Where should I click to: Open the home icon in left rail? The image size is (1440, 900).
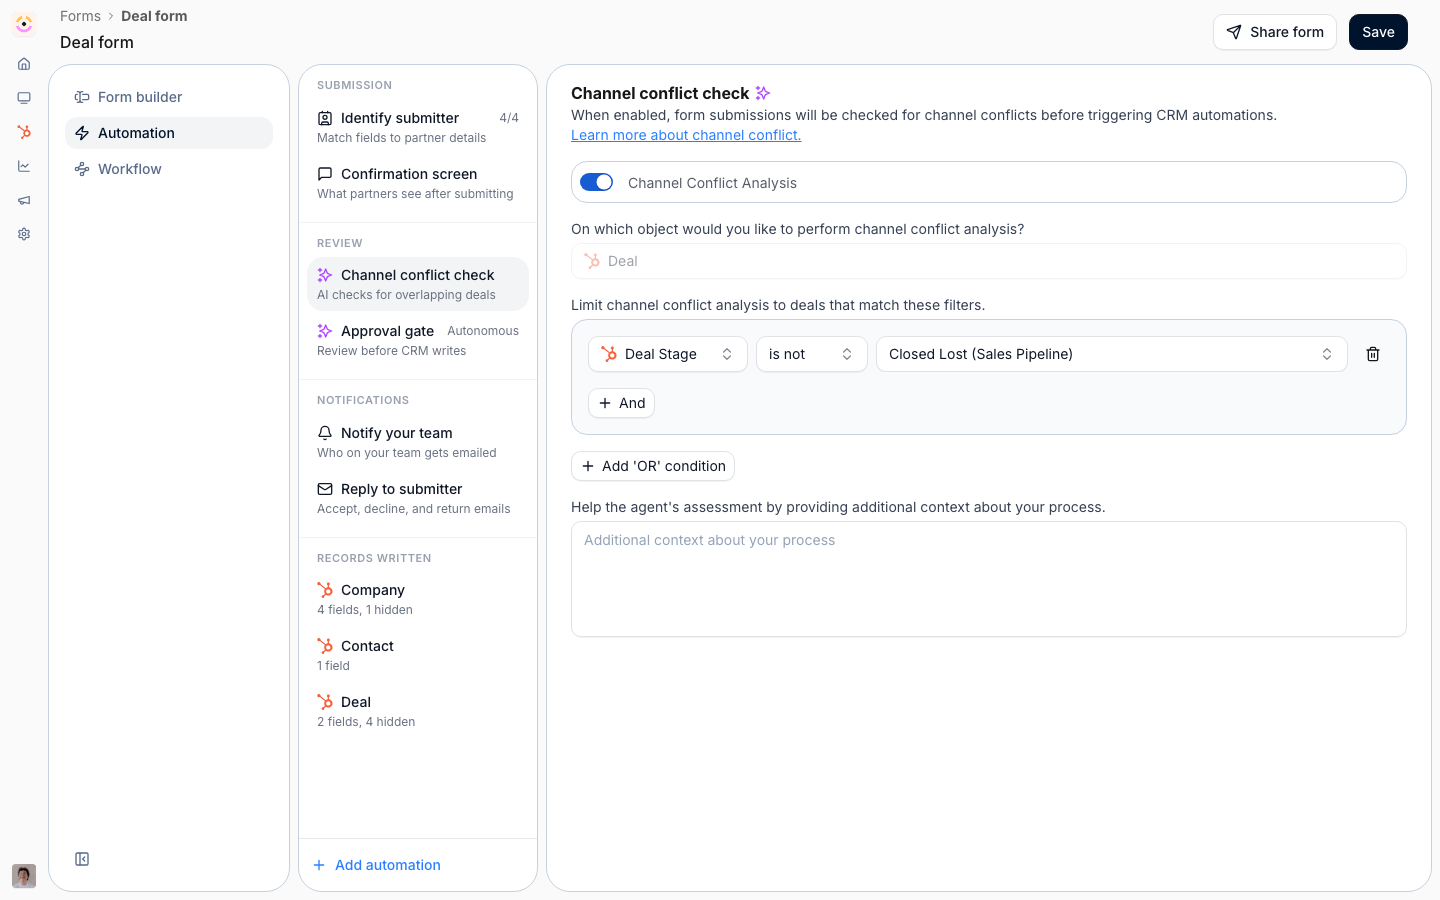[24, 64]
